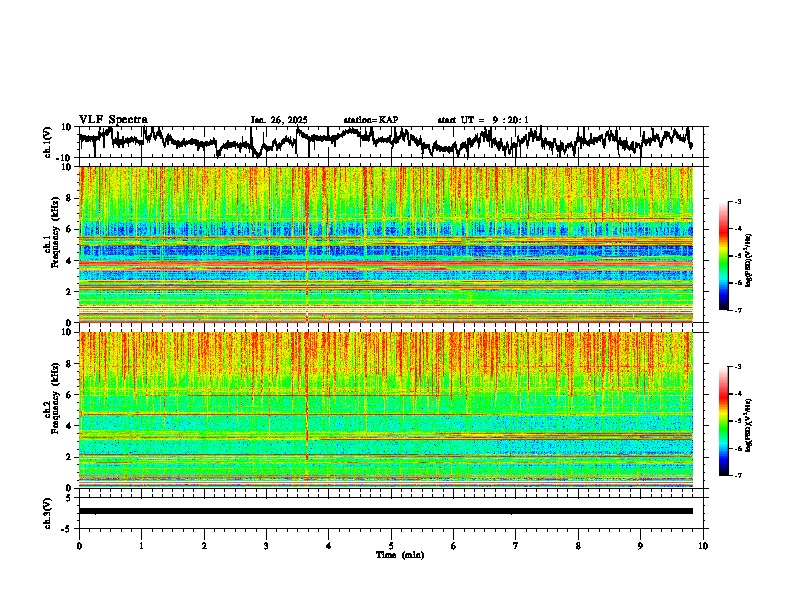The width and height of the screenshot is (792, 612).
Task: Click the ch.3(V) axis label
Action: coord(48,514)
